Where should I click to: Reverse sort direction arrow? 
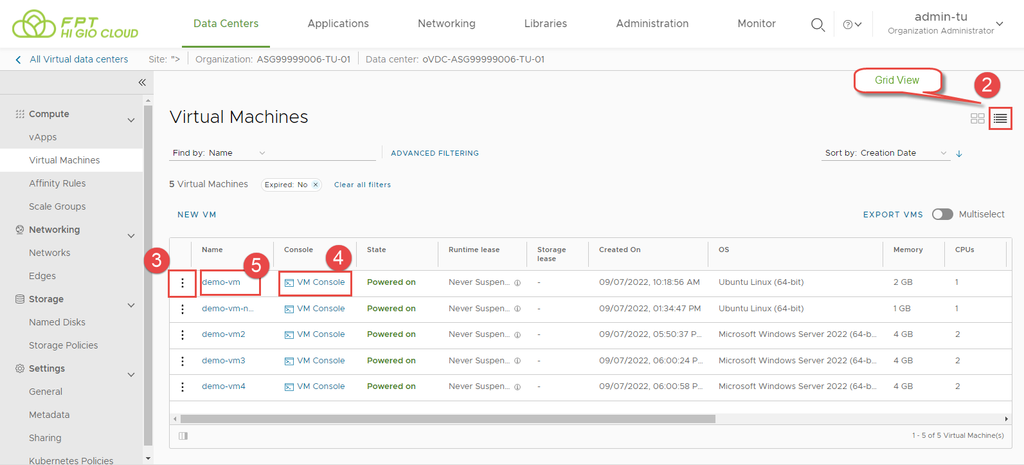959,153
